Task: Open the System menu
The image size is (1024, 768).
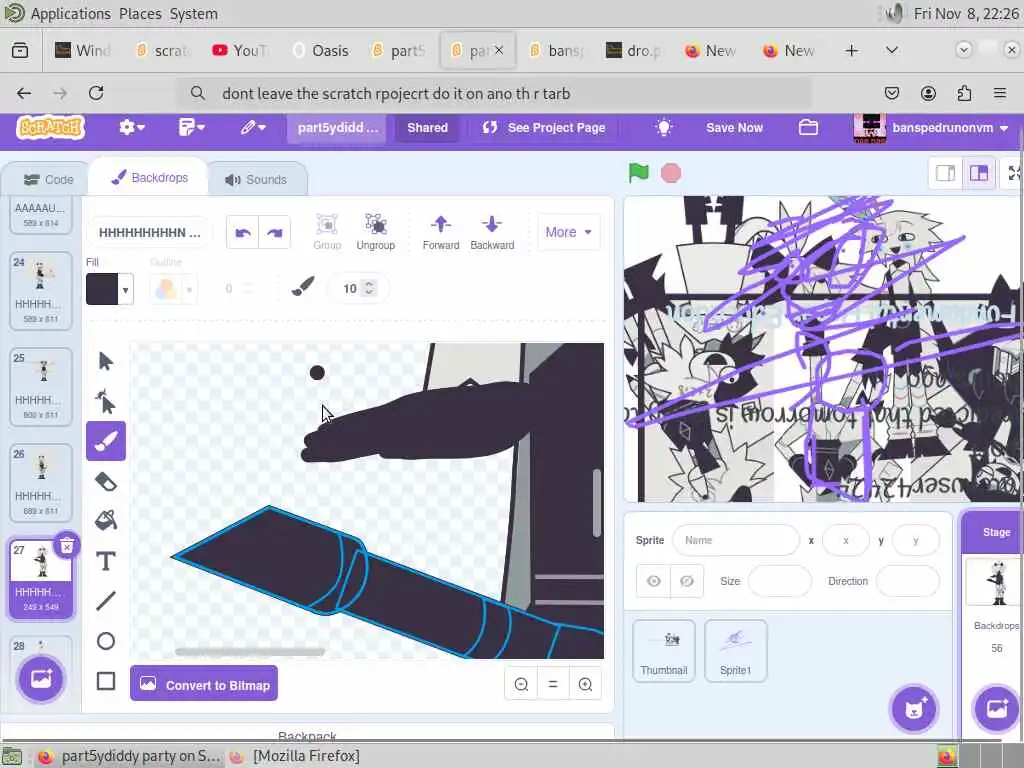Action: (x=194, y=14)
